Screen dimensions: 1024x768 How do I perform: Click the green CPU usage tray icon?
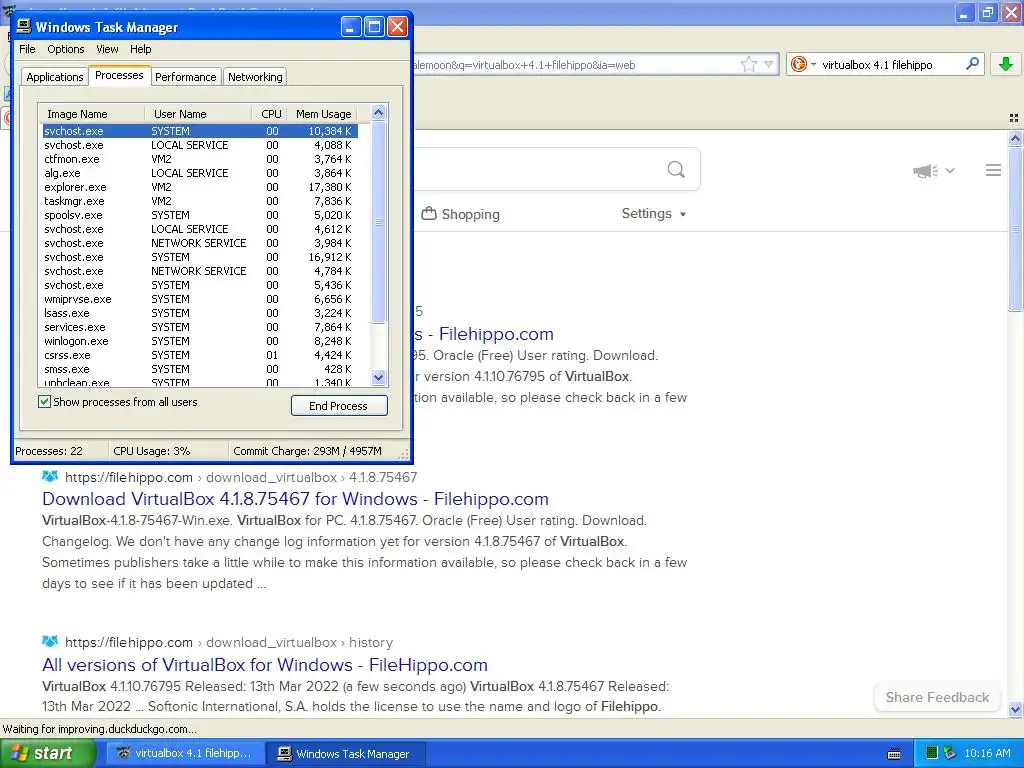(x=932, y=754)
